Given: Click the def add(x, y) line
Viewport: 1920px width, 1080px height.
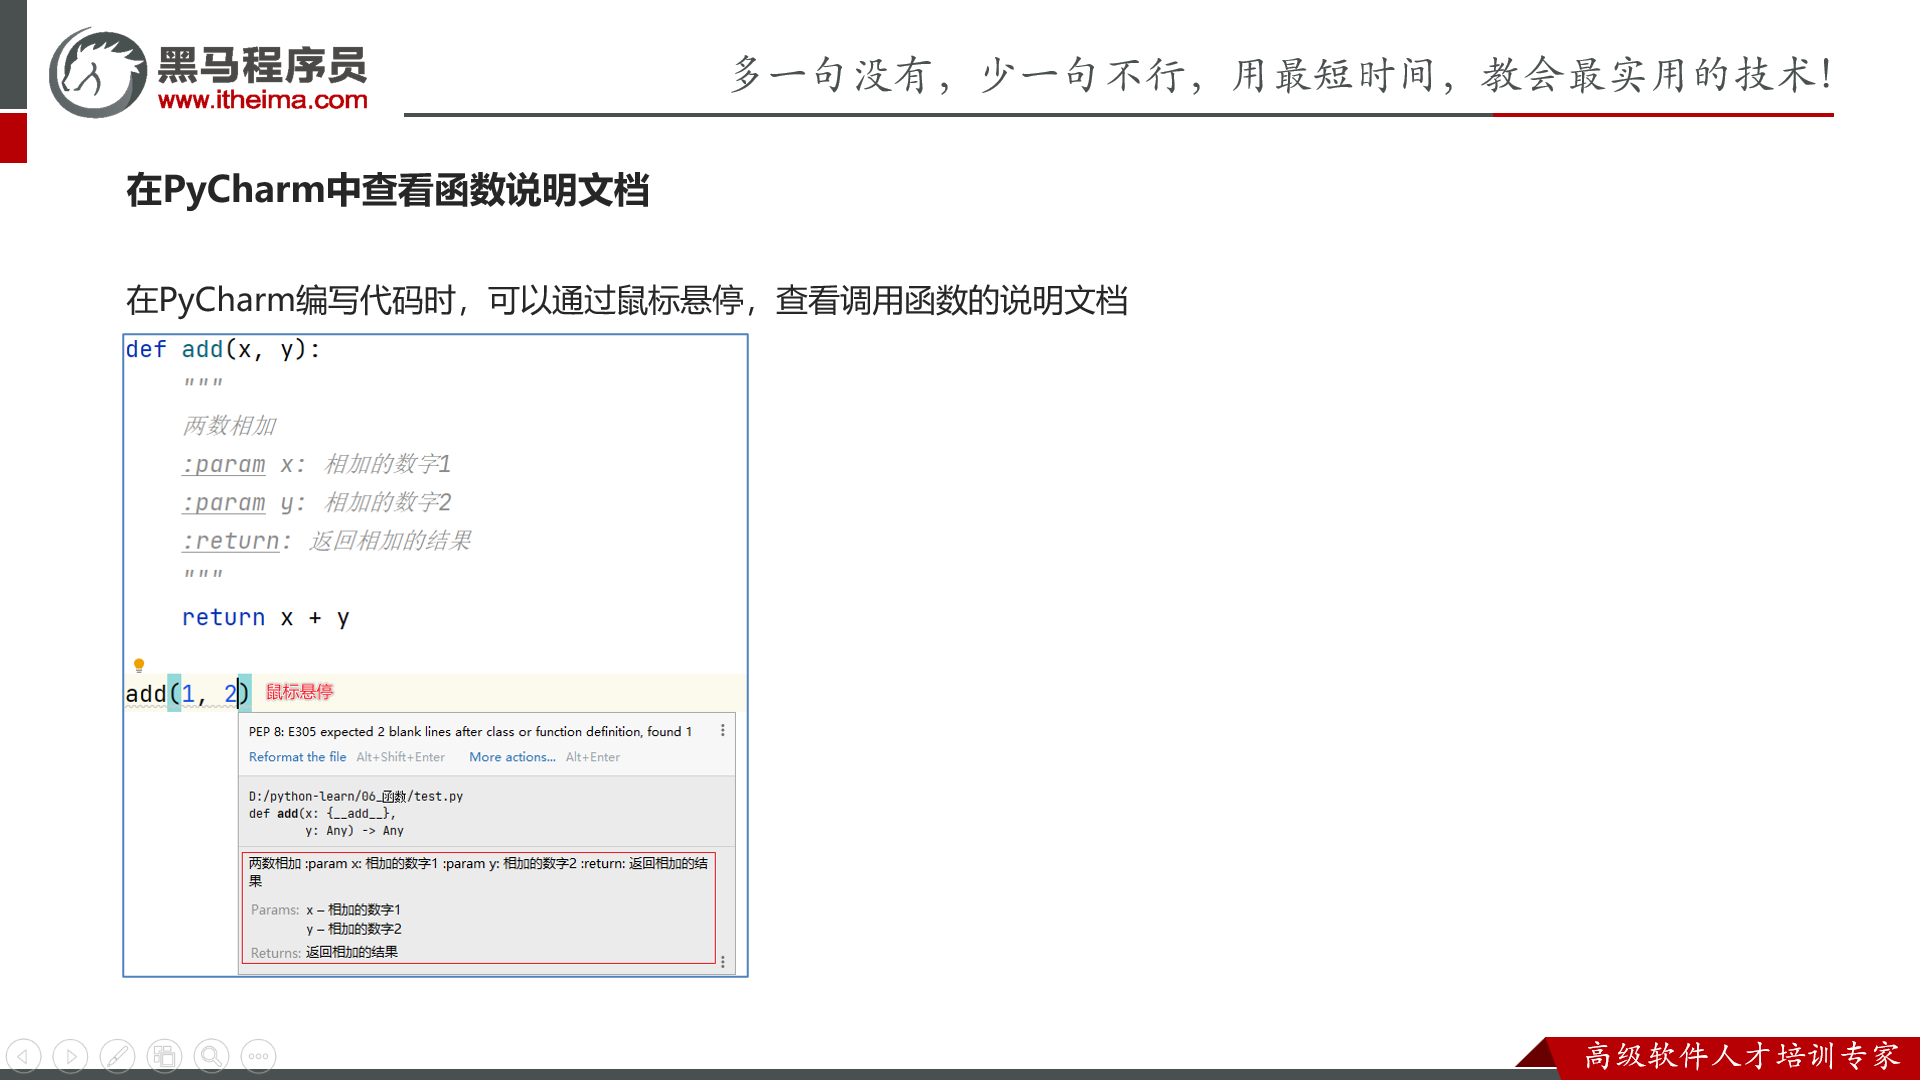Looking at the screenshot, I should click(x=222, y=349).
